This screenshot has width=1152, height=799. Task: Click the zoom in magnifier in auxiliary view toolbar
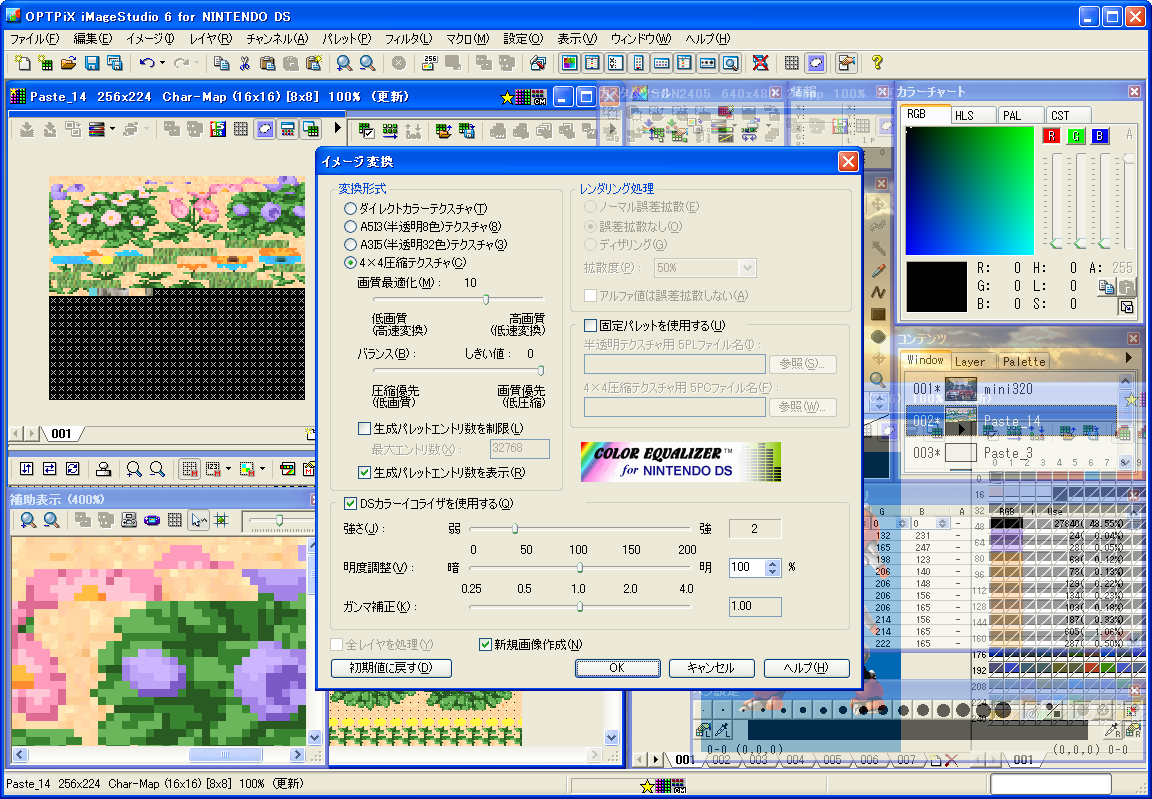[28, 521]
